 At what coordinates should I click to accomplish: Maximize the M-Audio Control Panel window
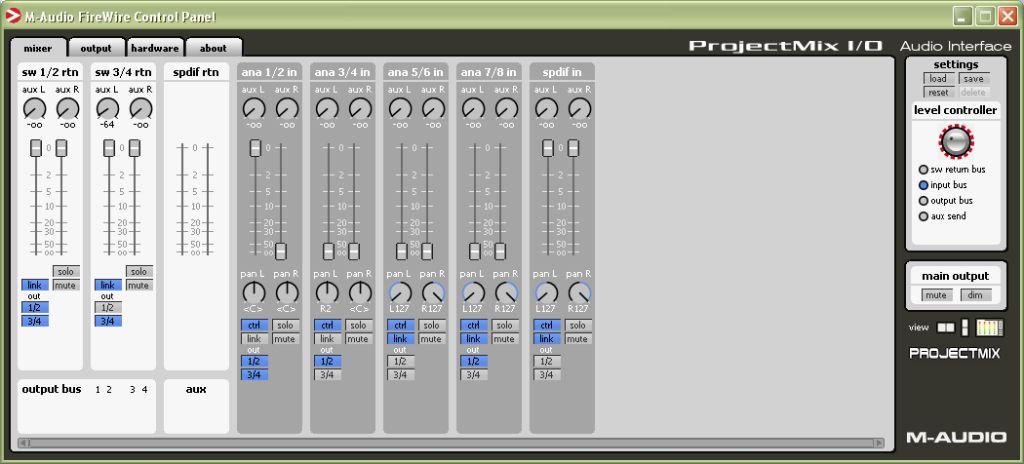point(985,16)
